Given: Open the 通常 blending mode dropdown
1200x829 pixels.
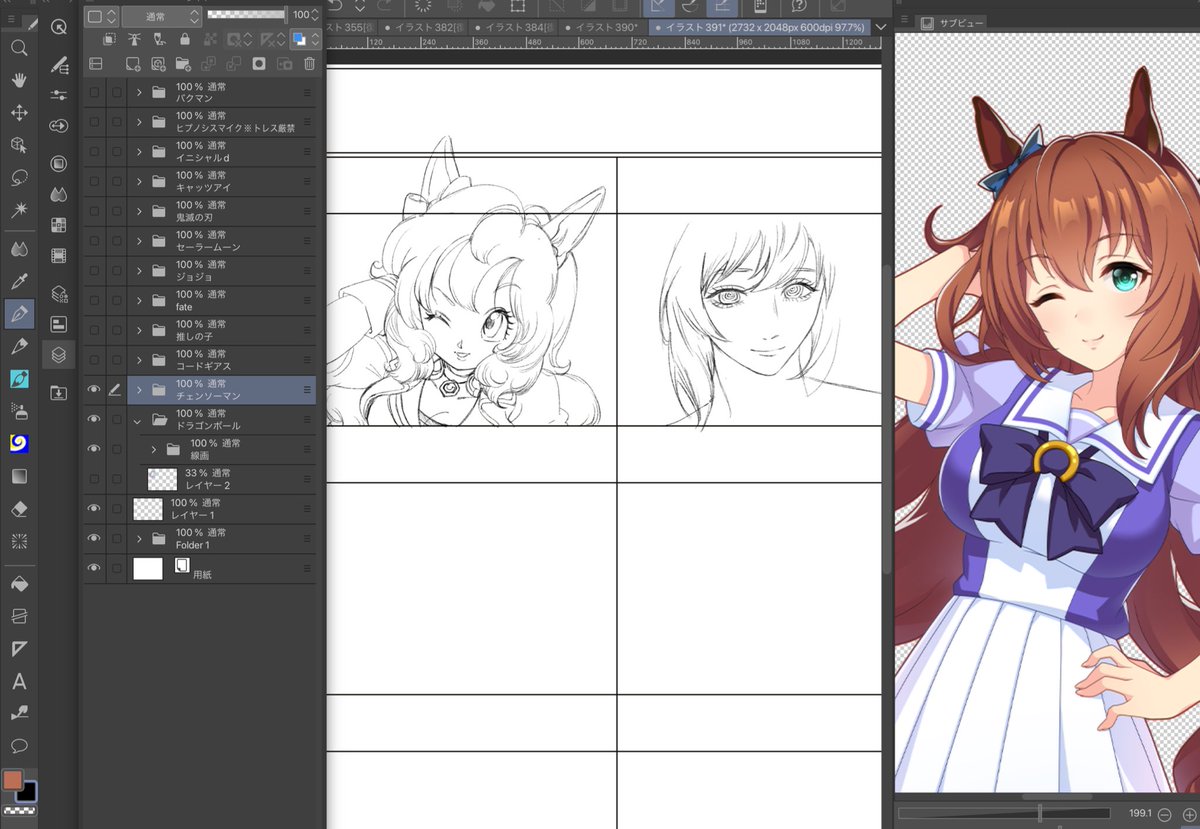Looking at the screenshot, I should click(162, 16).
